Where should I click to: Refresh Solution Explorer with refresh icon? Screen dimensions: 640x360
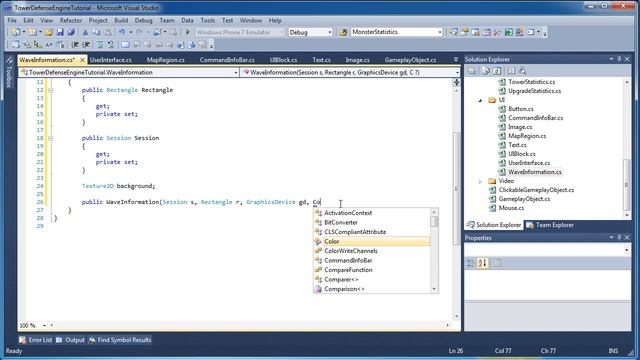click(x=497, y=71)
